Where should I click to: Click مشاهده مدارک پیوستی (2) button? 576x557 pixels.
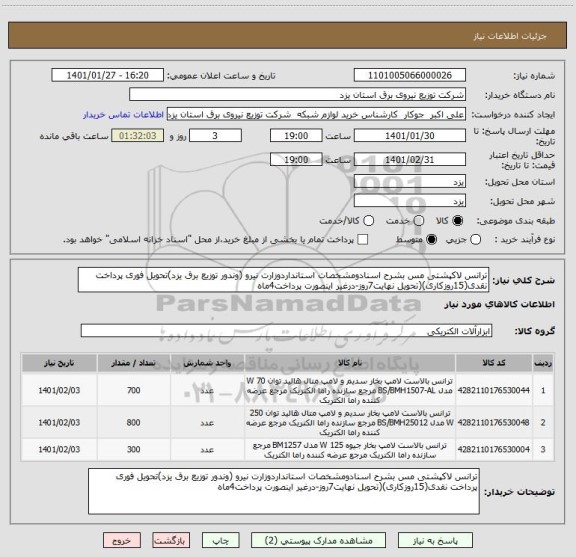pyautogui.click(x=318, y=540)
